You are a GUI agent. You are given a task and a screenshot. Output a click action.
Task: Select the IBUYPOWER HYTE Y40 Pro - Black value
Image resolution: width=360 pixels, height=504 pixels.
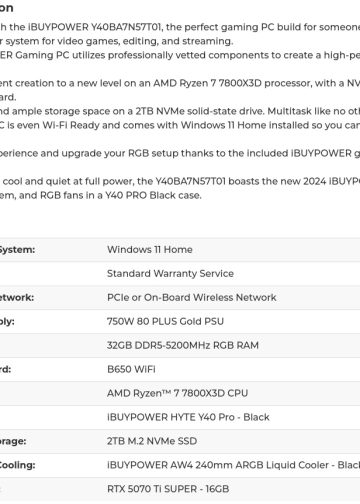click(x=188, y=417)
